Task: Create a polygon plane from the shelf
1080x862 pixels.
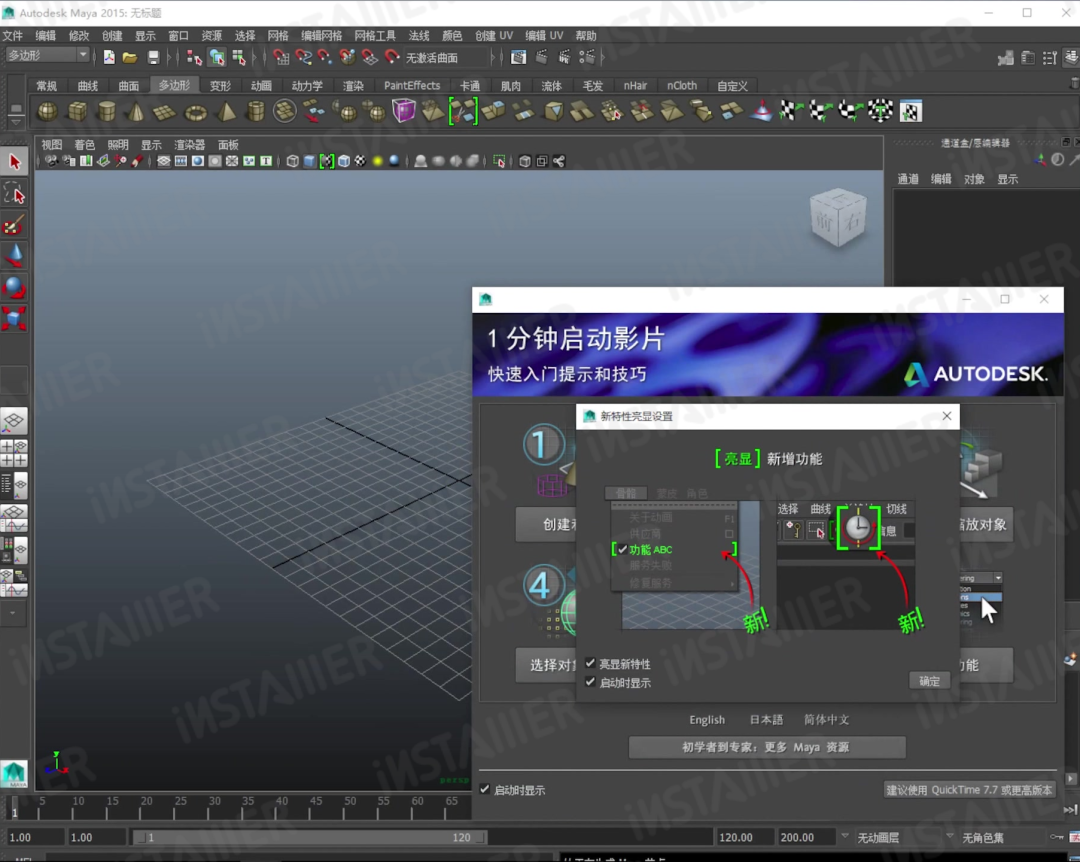Action: click(165, 111)
